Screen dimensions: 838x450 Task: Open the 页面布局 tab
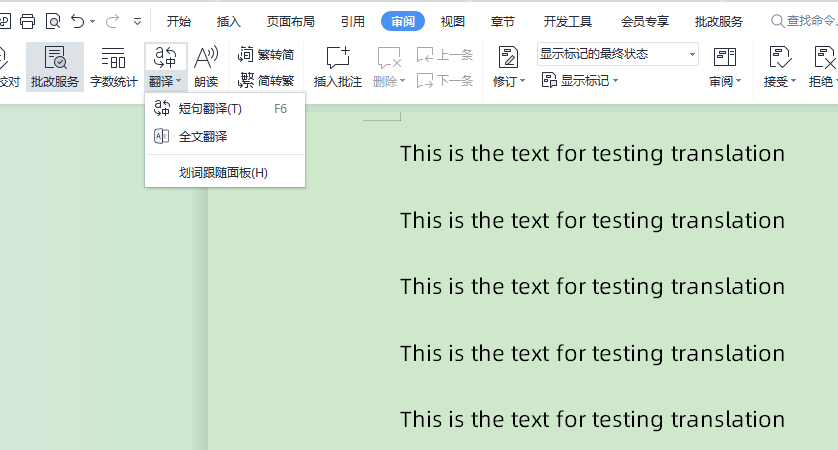[291, 21]
